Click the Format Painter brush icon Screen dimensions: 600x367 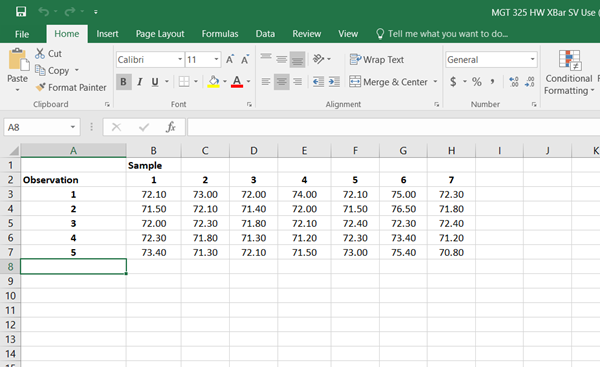(40, 87)
